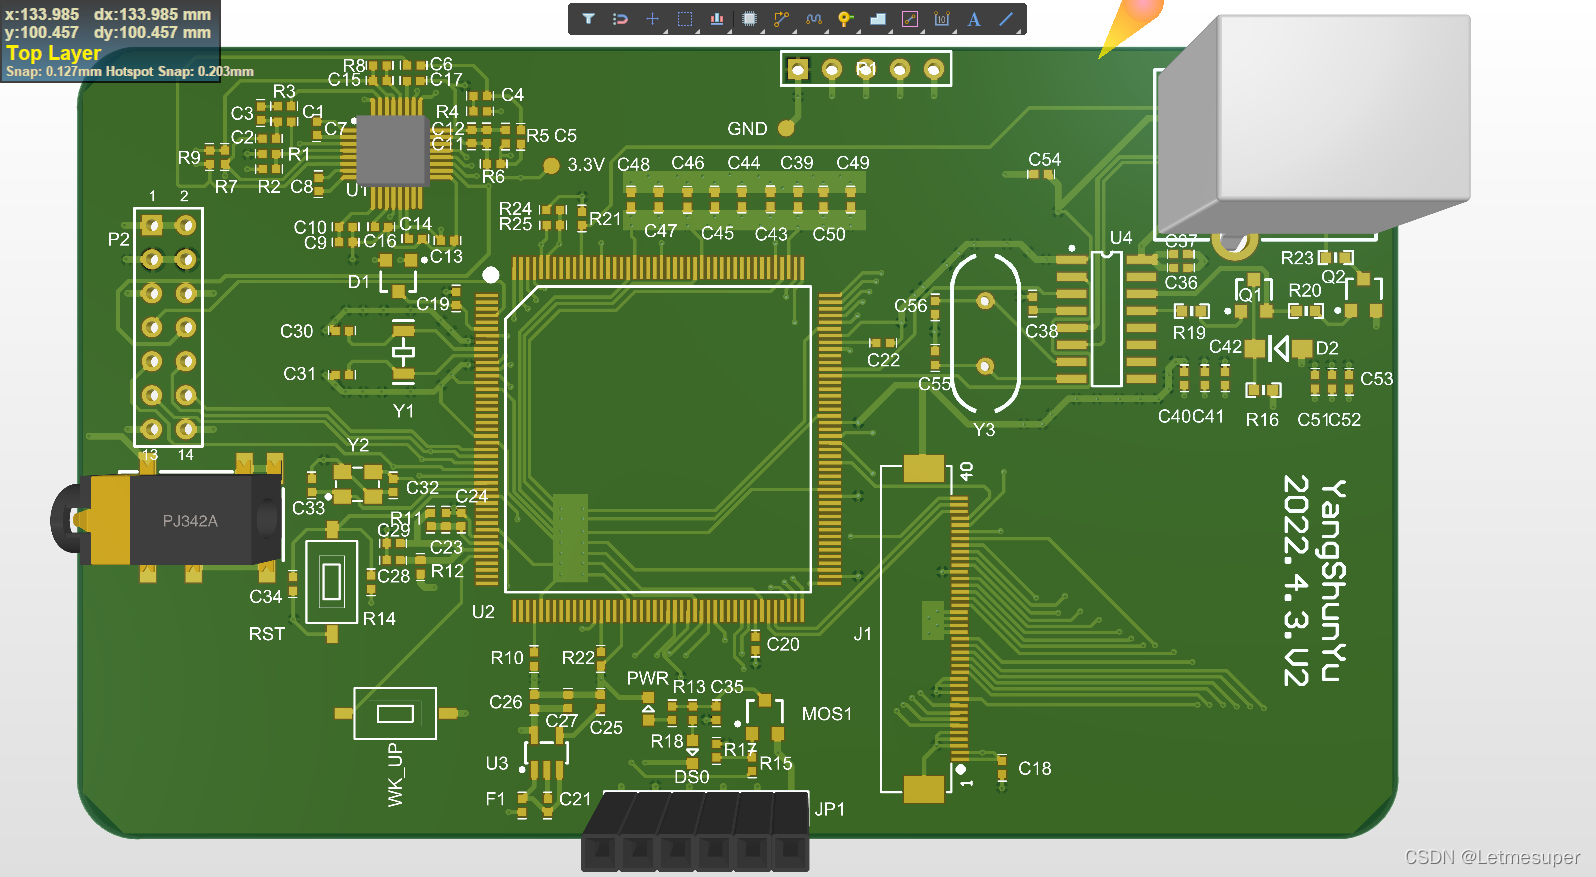Select the Y1 crystal component
Screen dimensions: 1596x877
coord(403,352)
